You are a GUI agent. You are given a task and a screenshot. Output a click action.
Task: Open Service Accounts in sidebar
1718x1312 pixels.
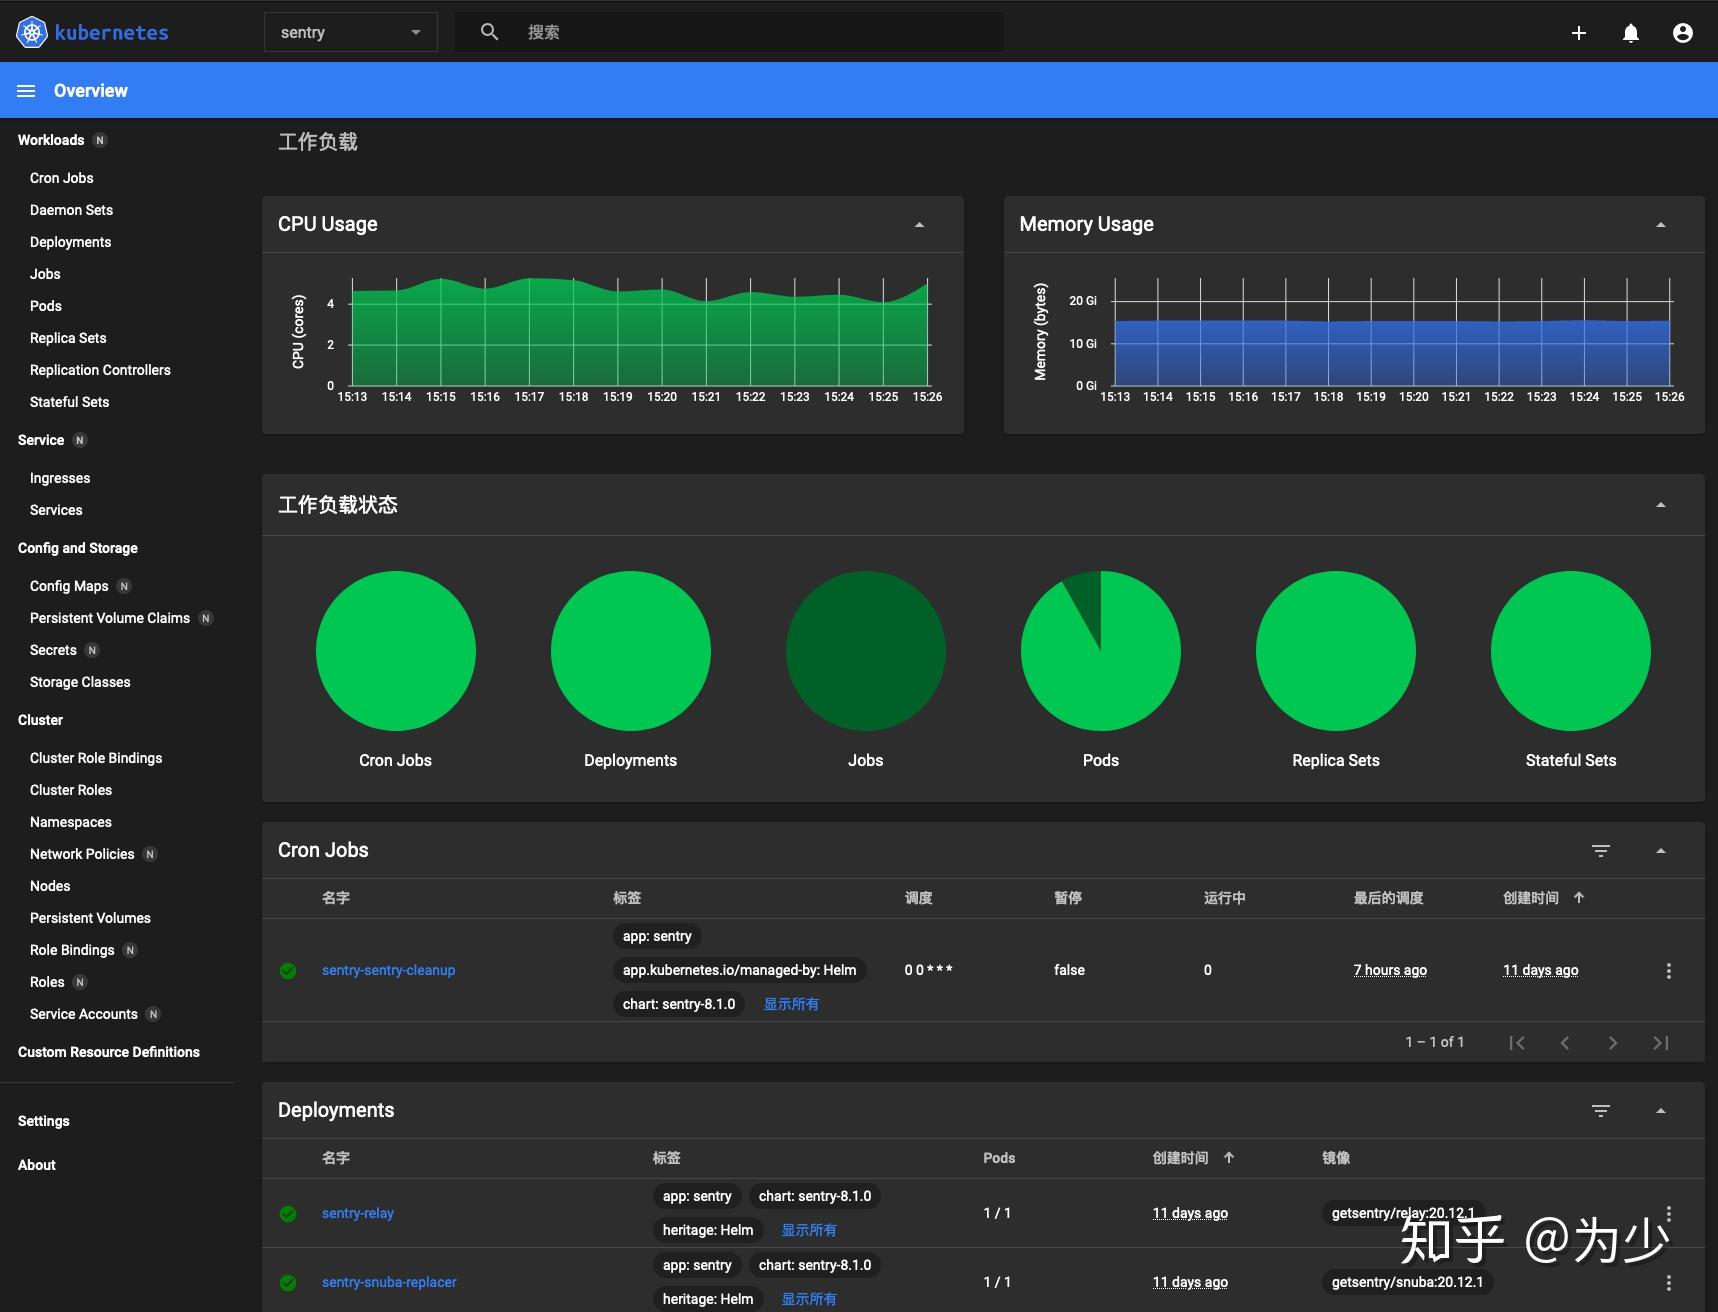click(84, 1014)
